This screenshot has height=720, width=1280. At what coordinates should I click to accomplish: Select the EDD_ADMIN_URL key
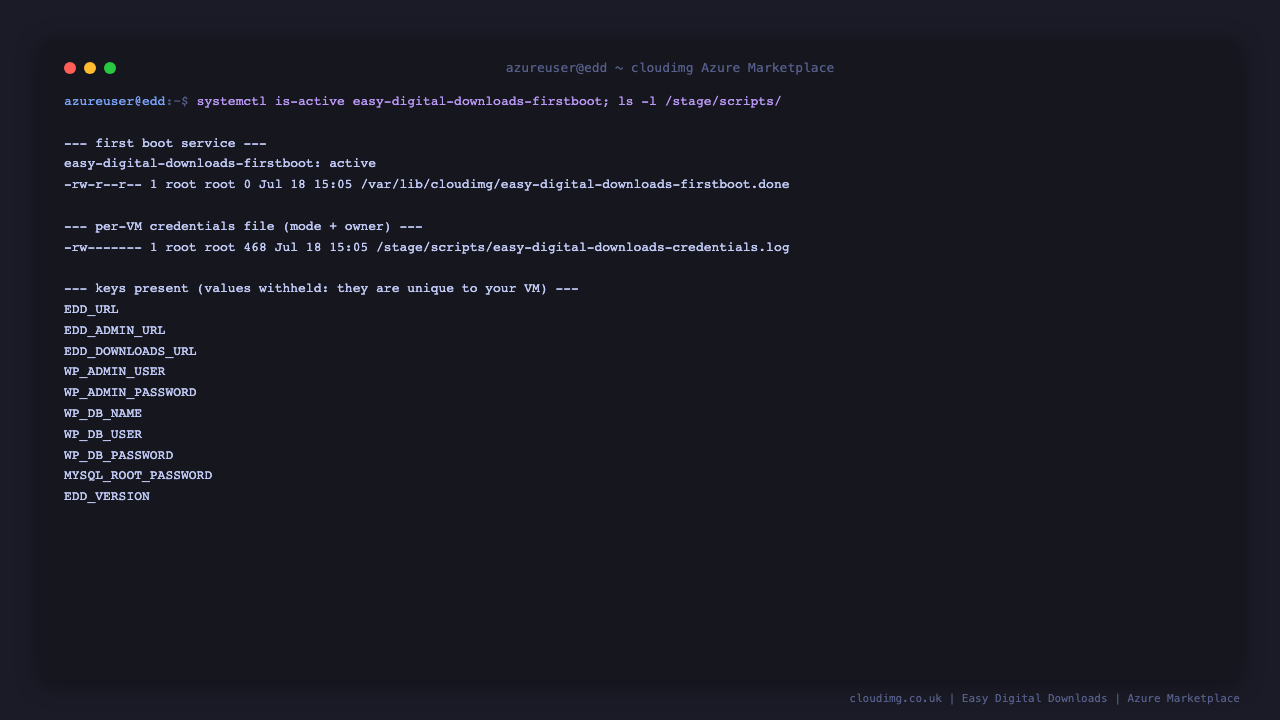tap(115, 331)
